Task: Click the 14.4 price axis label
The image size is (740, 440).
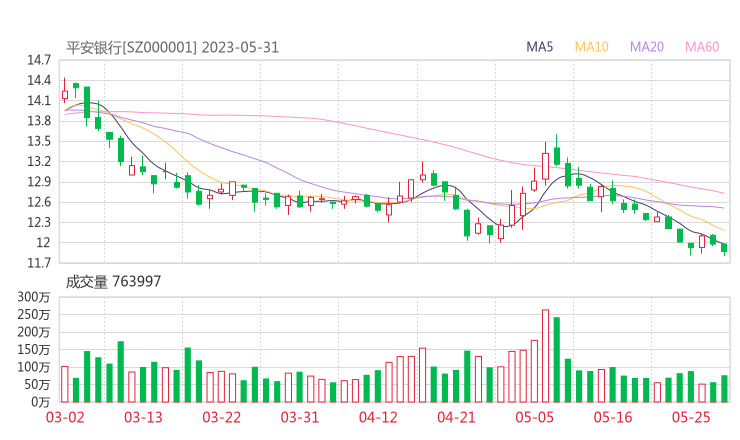Action: [x=39, y=81]
